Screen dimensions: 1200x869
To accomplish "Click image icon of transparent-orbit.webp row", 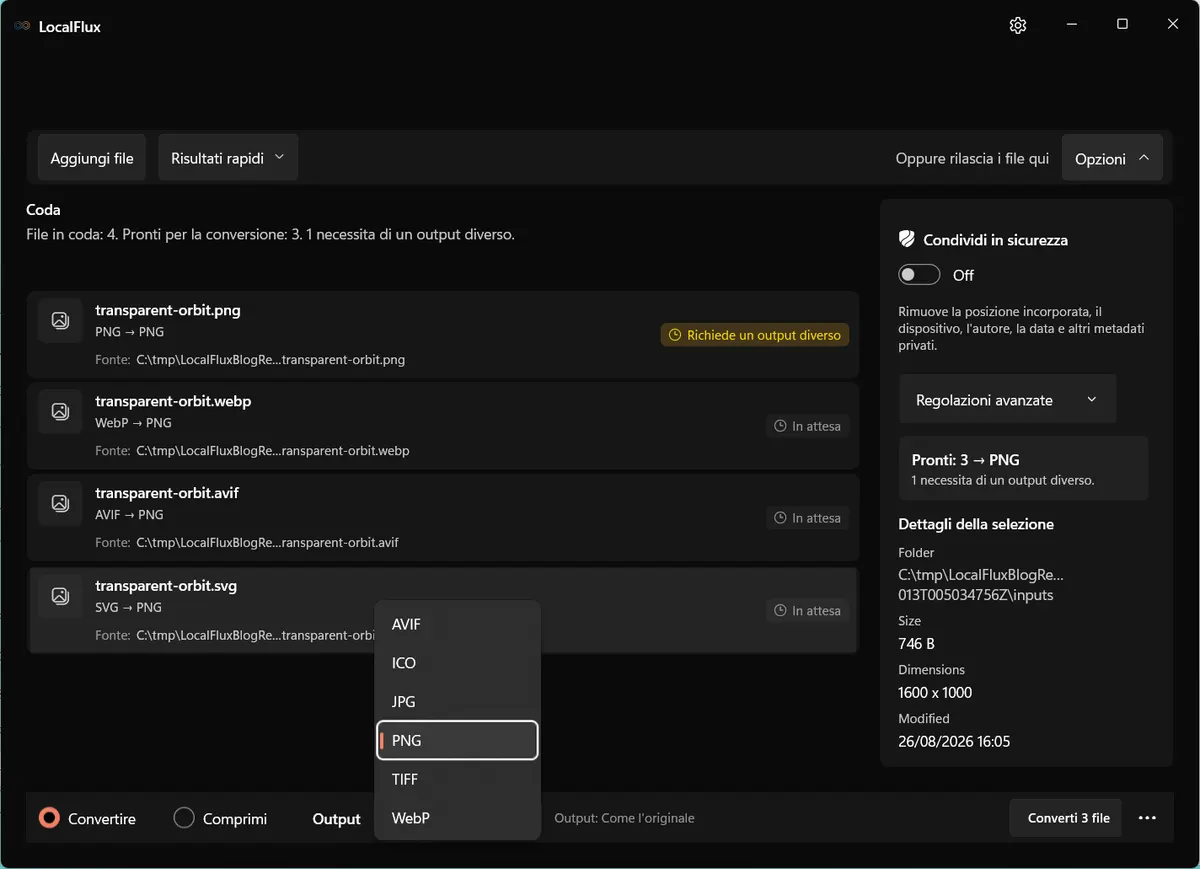I will point(60,411).
